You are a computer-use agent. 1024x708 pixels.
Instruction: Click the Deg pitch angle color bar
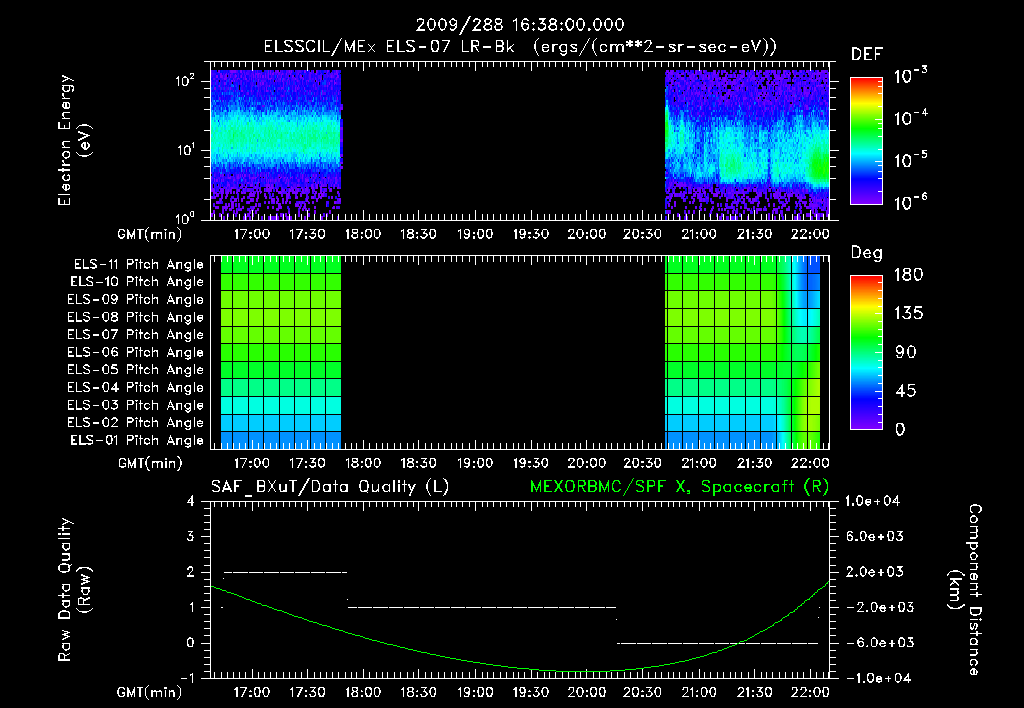[866, 353]
